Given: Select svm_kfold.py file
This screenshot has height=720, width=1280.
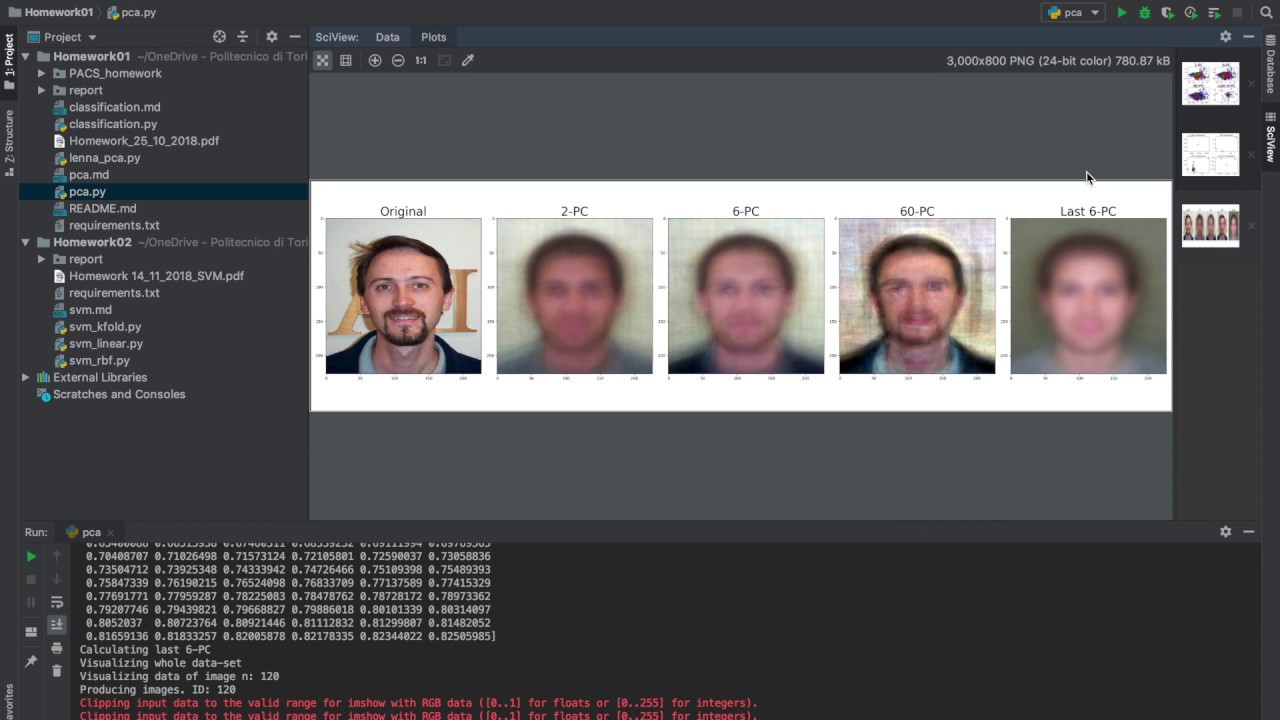Looking at the screenshot, I should [105, 327].
